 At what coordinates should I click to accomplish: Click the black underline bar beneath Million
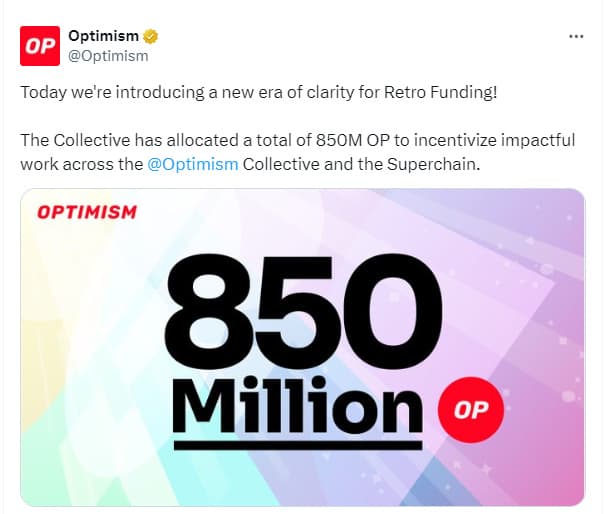pos(298,446)
